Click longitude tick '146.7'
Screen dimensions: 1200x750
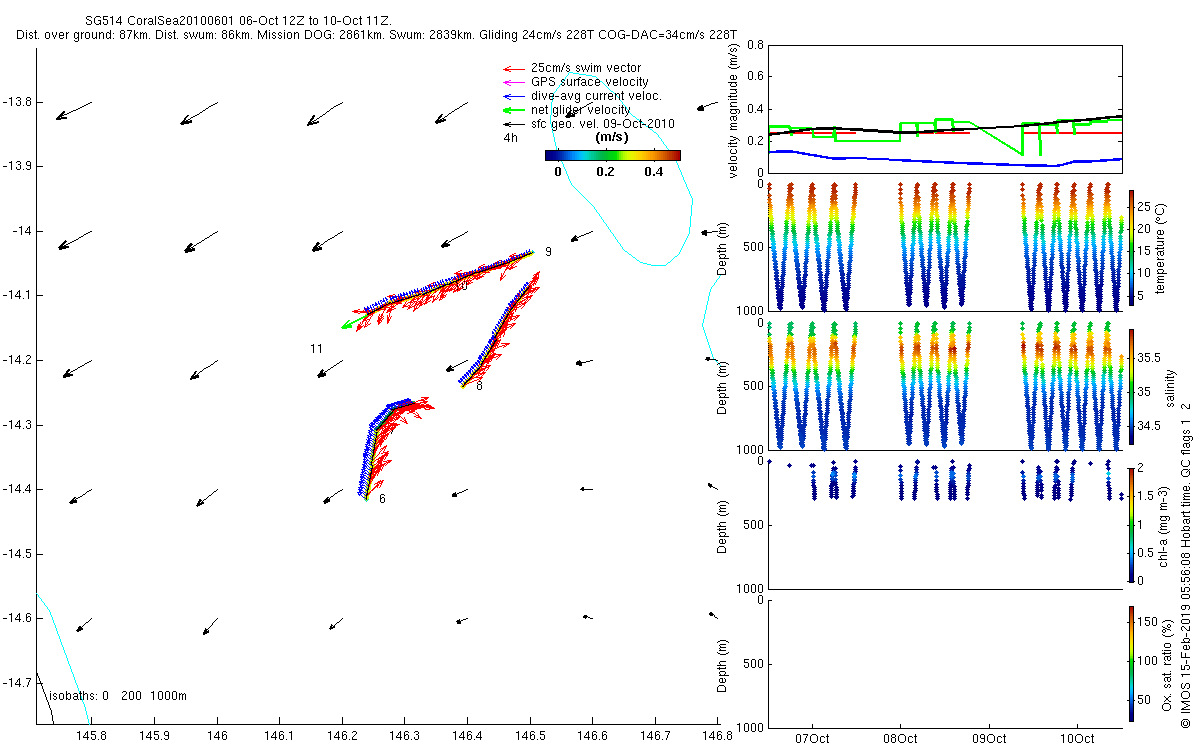point(655,736)
